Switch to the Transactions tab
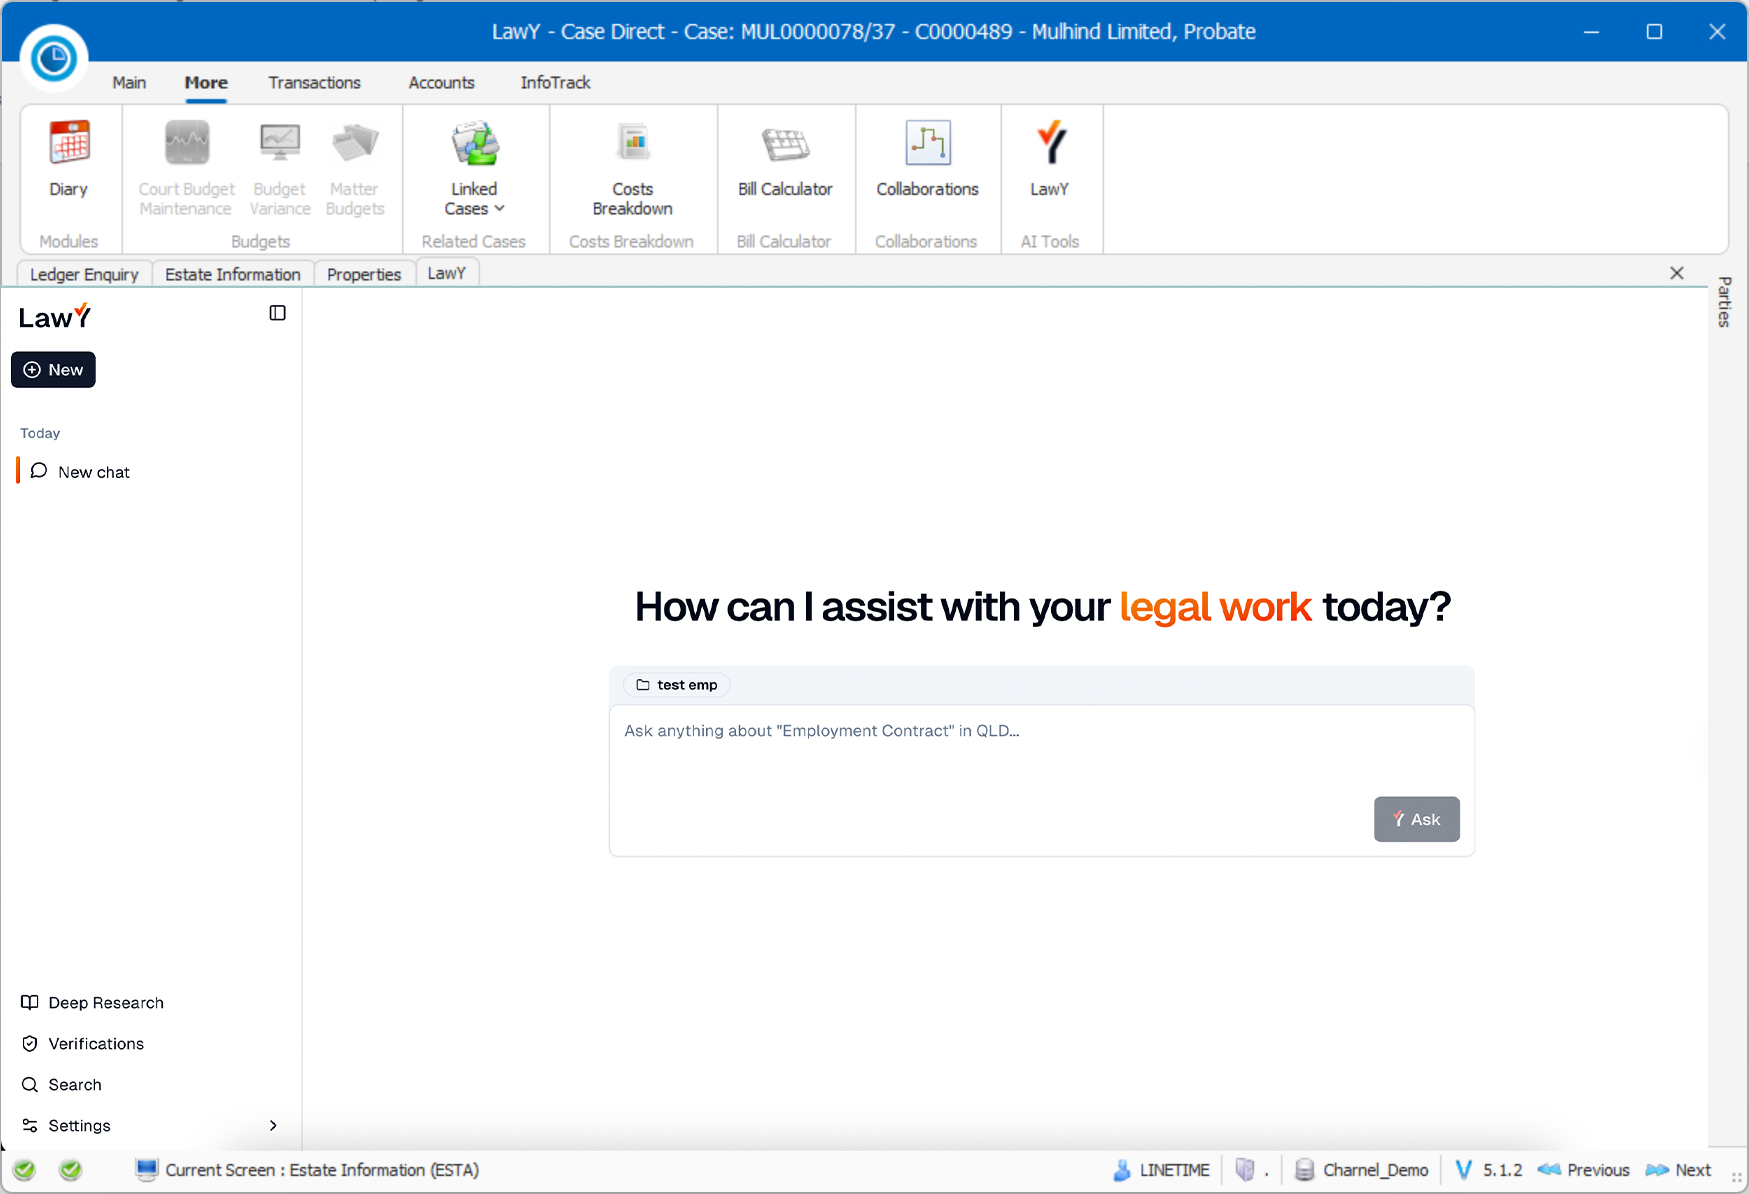1749x1194 pixels. click(x=314, y=83)
